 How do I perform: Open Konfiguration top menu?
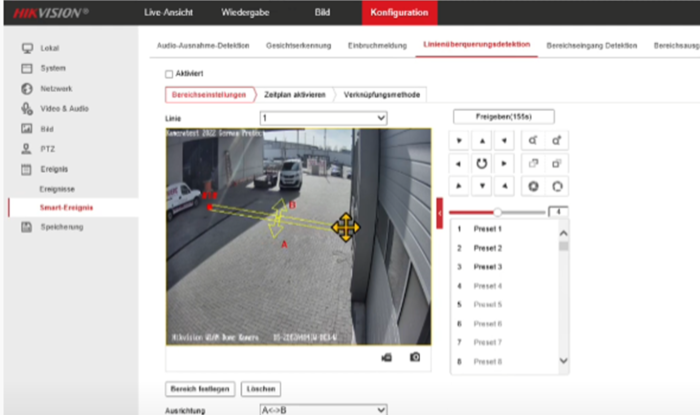point(399,12)
